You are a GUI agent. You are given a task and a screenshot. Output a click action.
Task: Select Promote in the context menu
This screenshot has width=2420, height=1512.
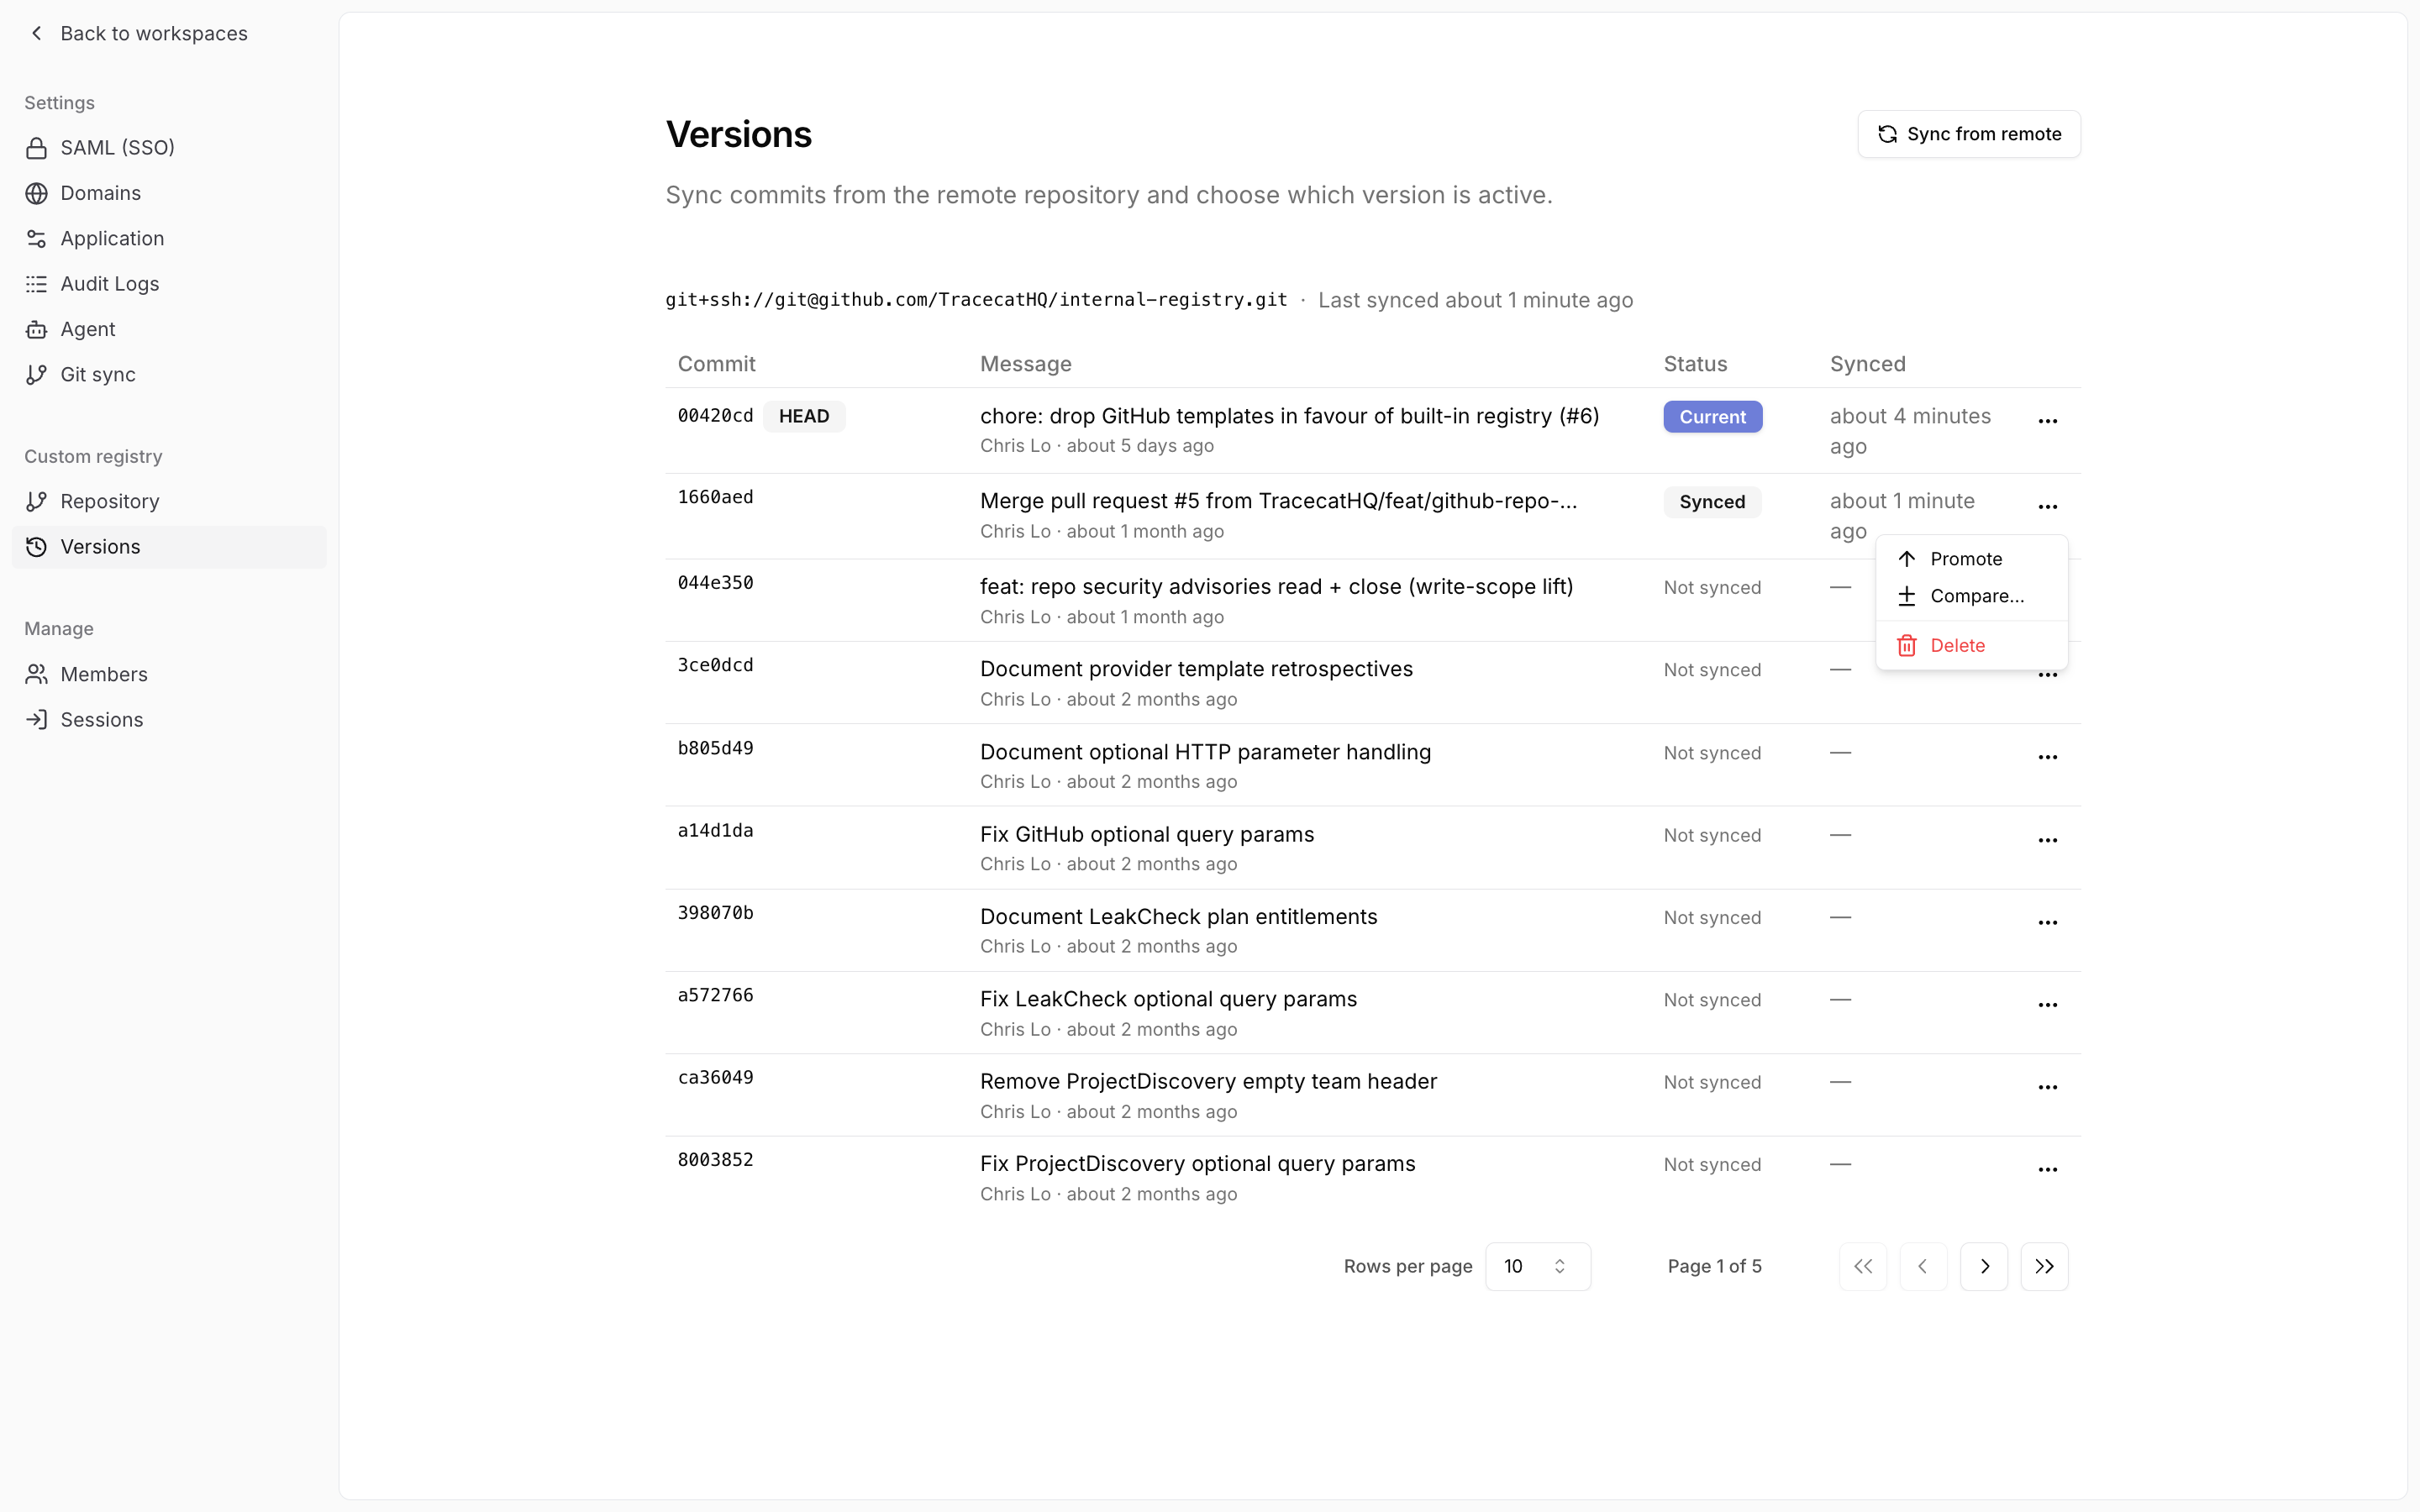[1971, 559]
